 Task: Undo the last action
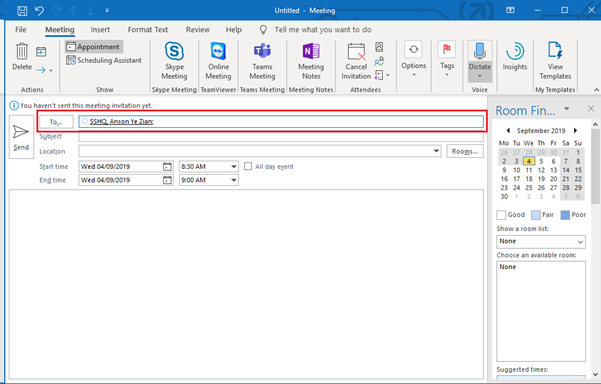(x=39, y=10)
